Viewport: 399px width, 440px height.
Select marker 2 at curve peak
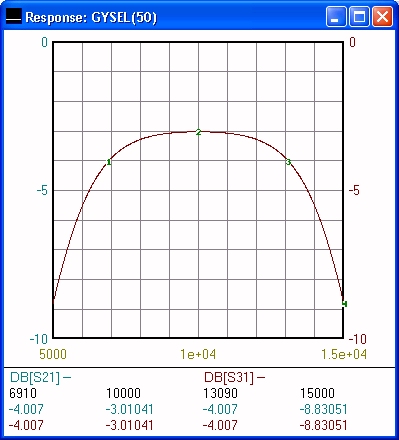(199, 132)
